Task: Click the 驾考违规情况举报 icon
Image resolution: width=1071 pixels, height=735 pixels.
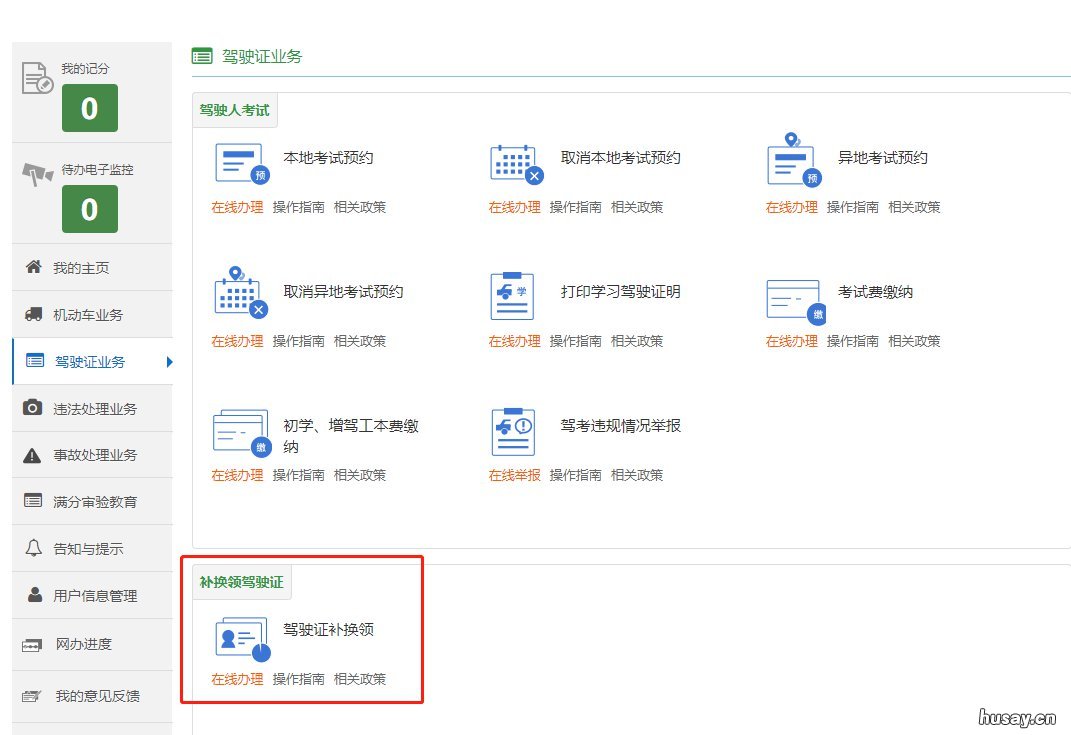Action: click(514, 432)
